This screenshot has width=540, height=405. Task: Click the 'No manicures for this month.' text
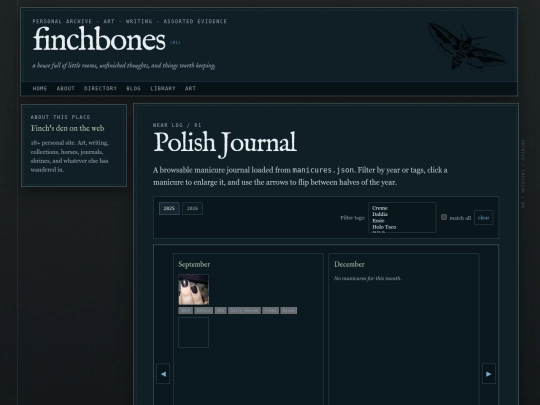coord(367,278)
